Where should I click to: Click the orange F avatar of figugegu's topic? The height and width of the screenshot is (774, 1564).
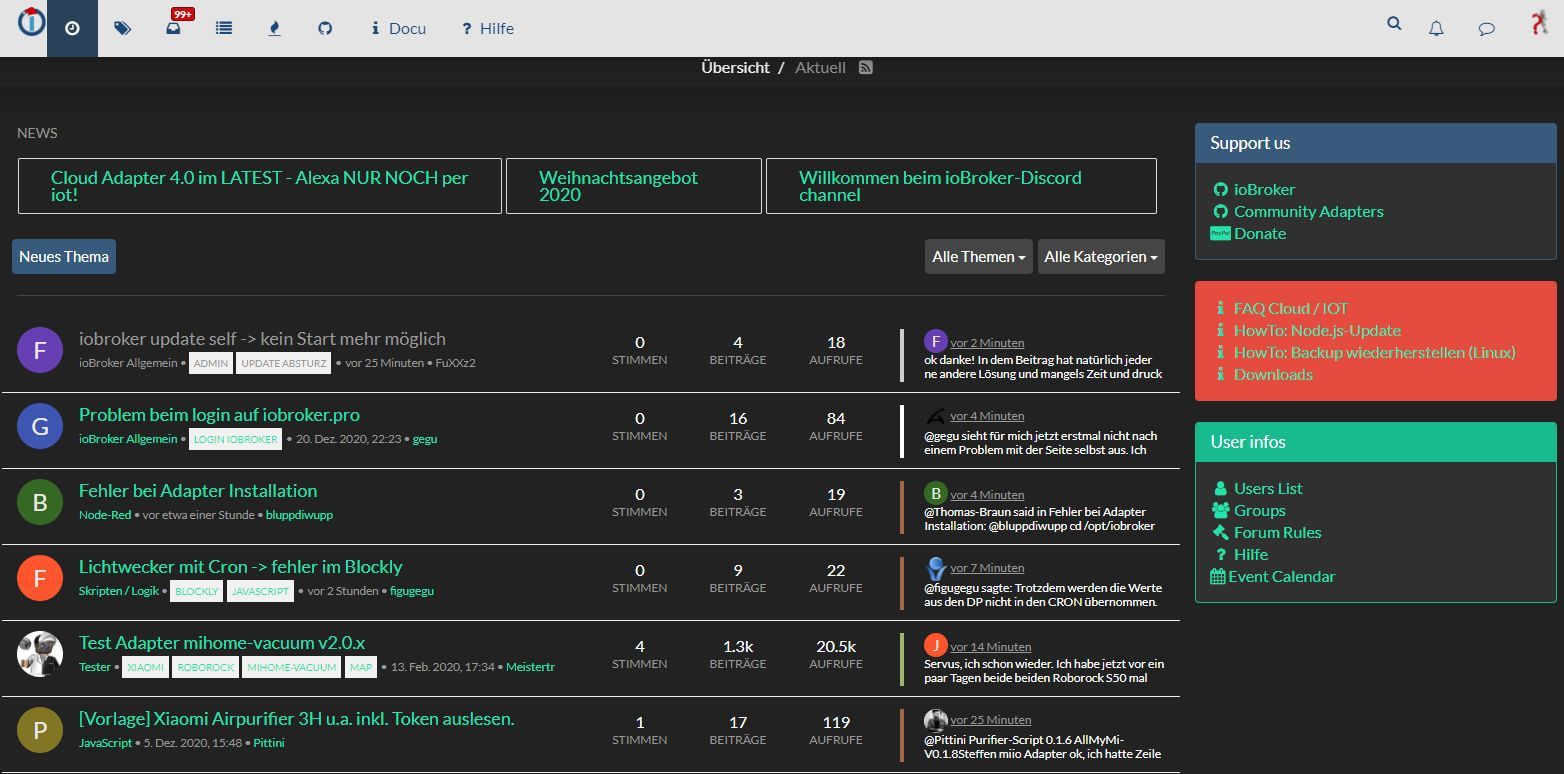40,578
